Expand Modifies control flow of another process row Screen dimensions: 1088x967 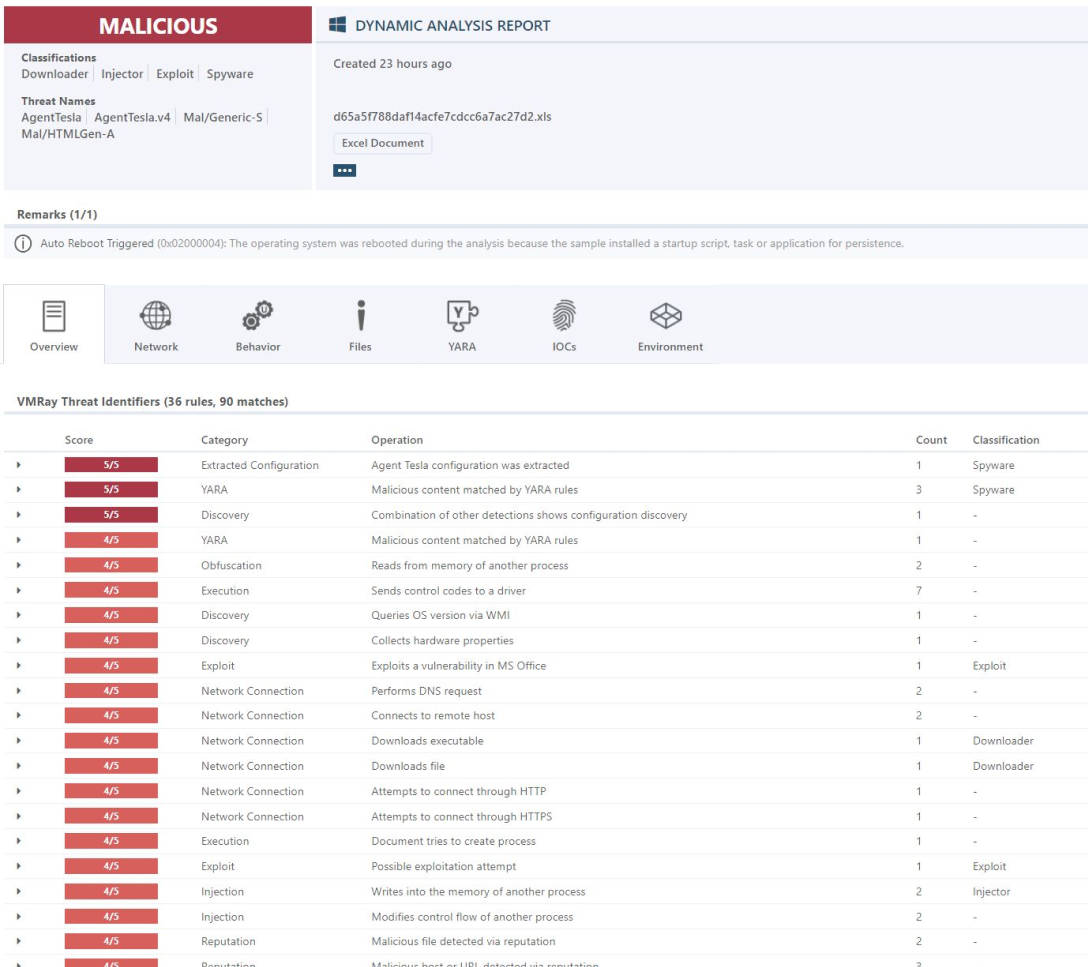[19, 916]
